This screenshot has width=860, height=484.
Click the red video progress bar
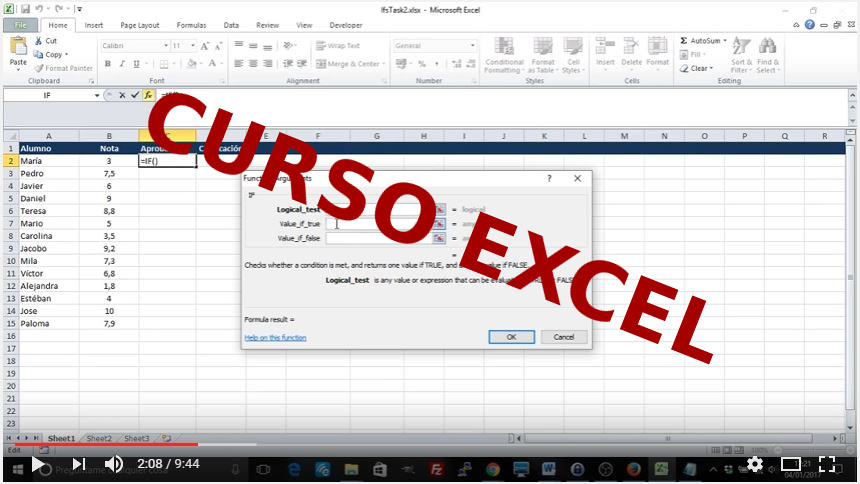100,445
